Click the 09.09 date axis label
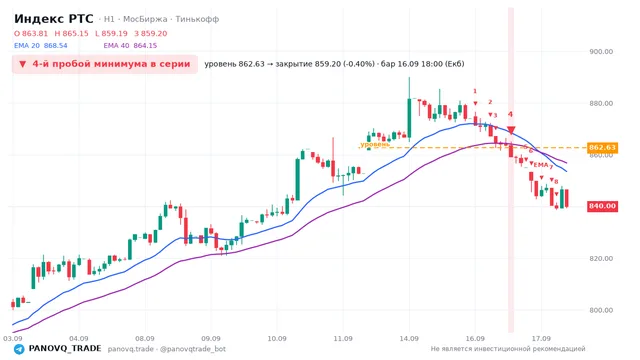640x360 pixels. pyautogui.click(x=211, y=339)
